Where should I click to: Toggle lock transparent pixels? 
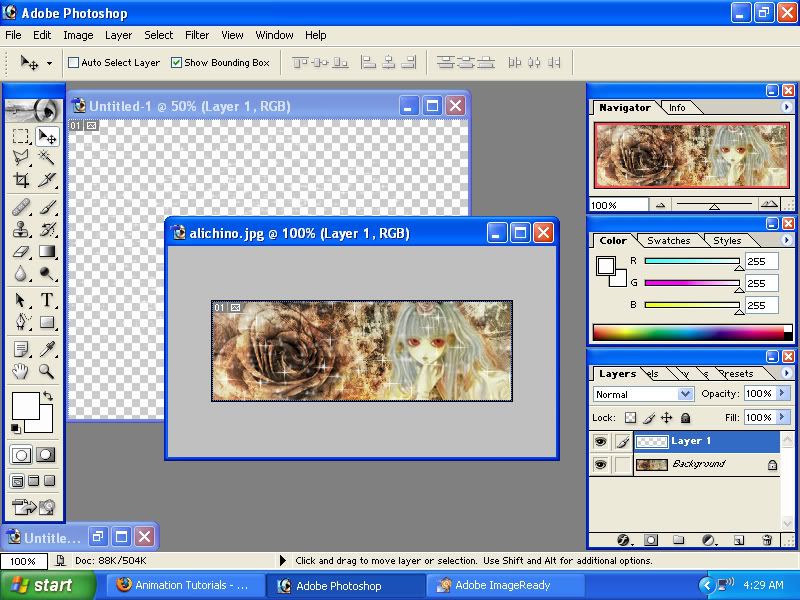(631, 418)
